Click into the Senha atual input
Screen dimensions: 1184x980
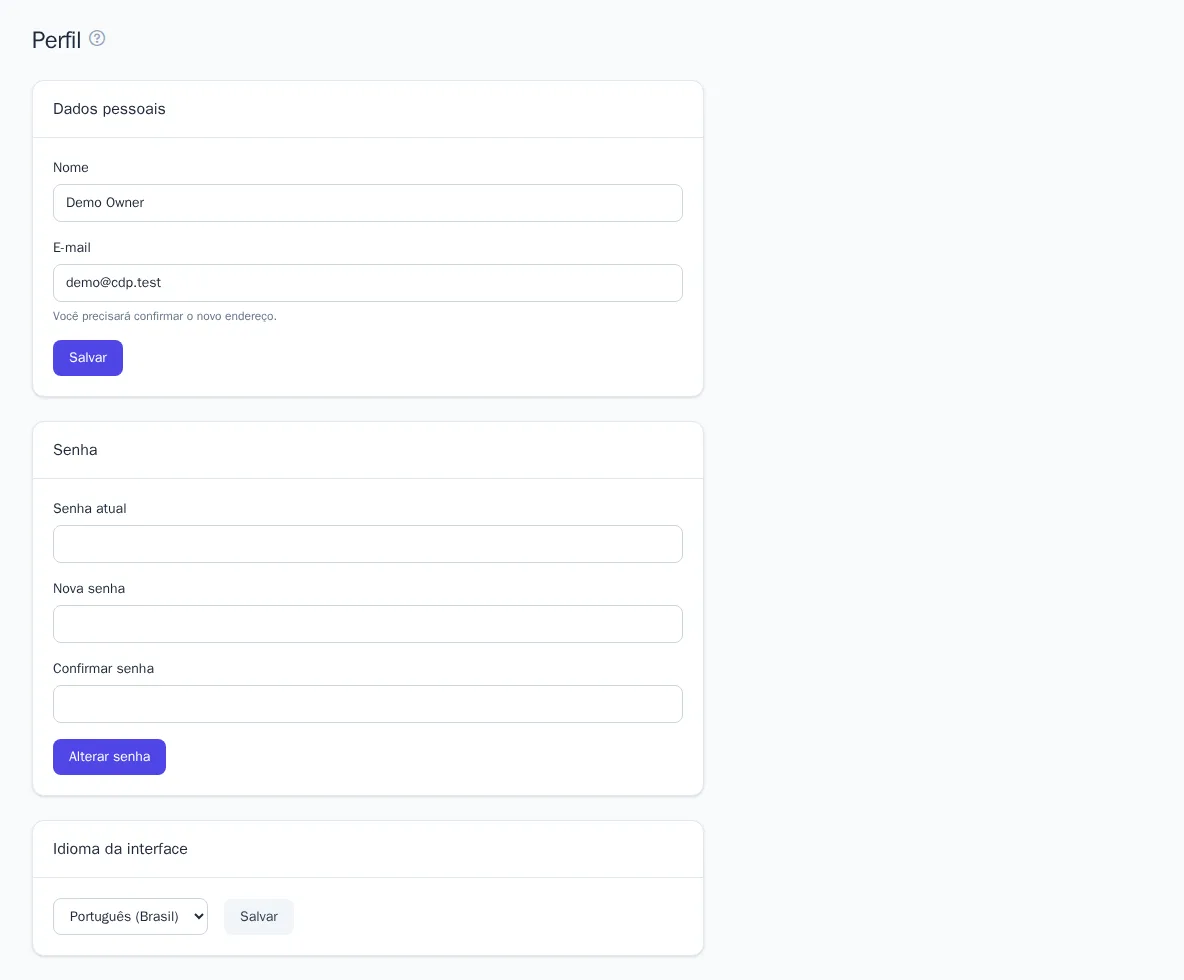pyautogui.click(x=368, y=544)
